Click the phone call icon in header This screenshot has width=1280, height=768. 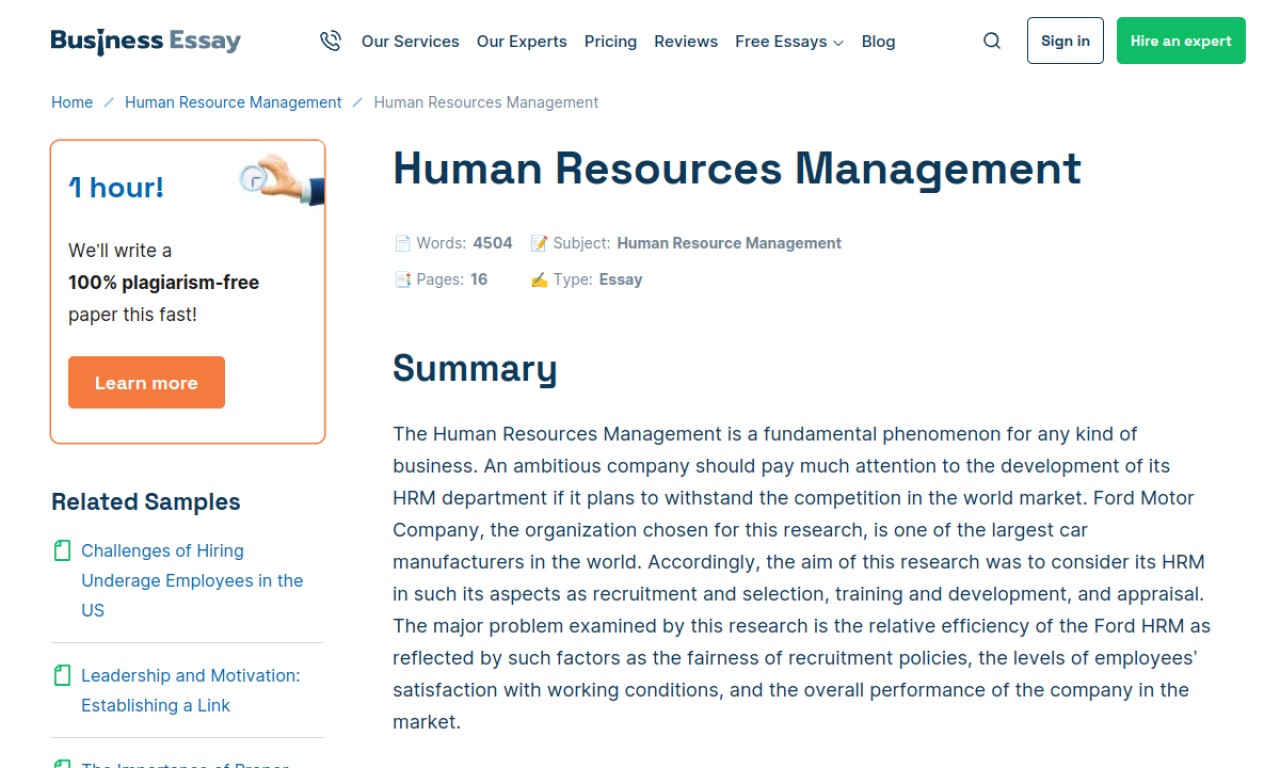[330, 41]
